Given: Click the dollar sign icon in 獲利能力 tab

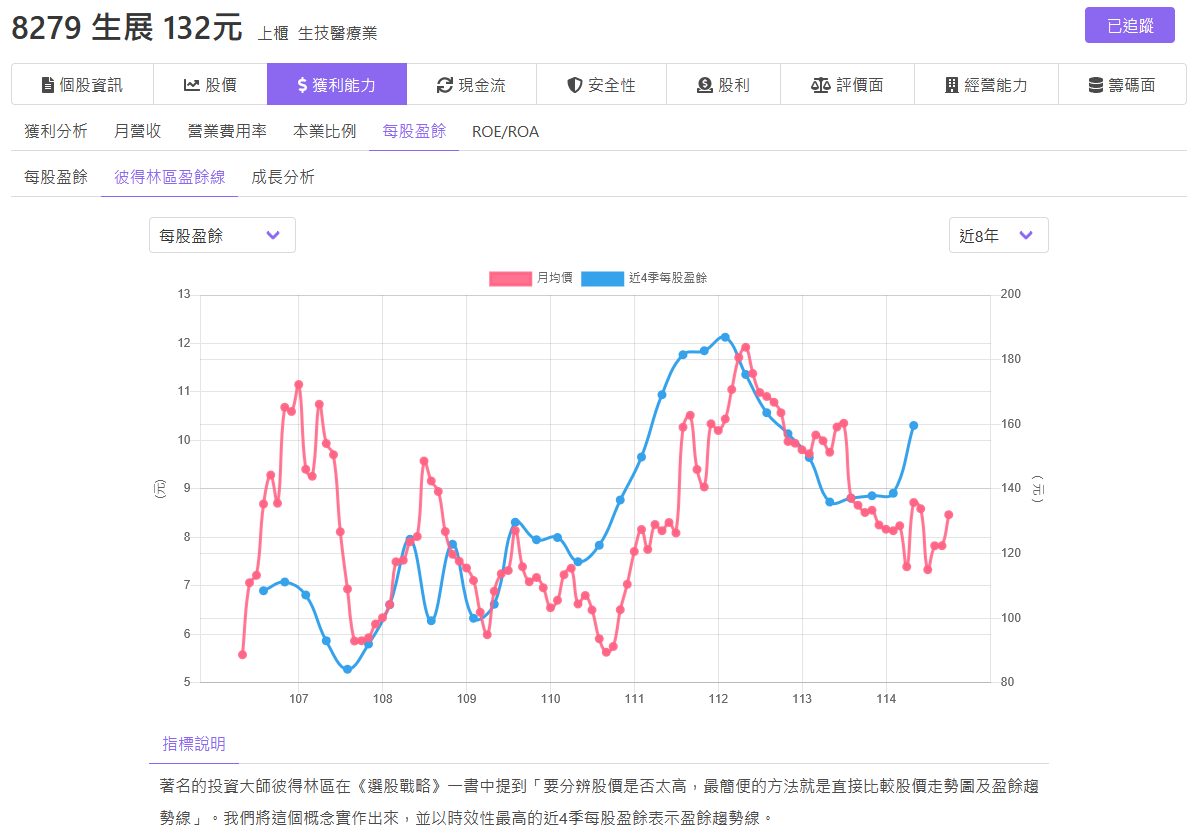Looking at the screenshot, I should [x=302, y=85].
